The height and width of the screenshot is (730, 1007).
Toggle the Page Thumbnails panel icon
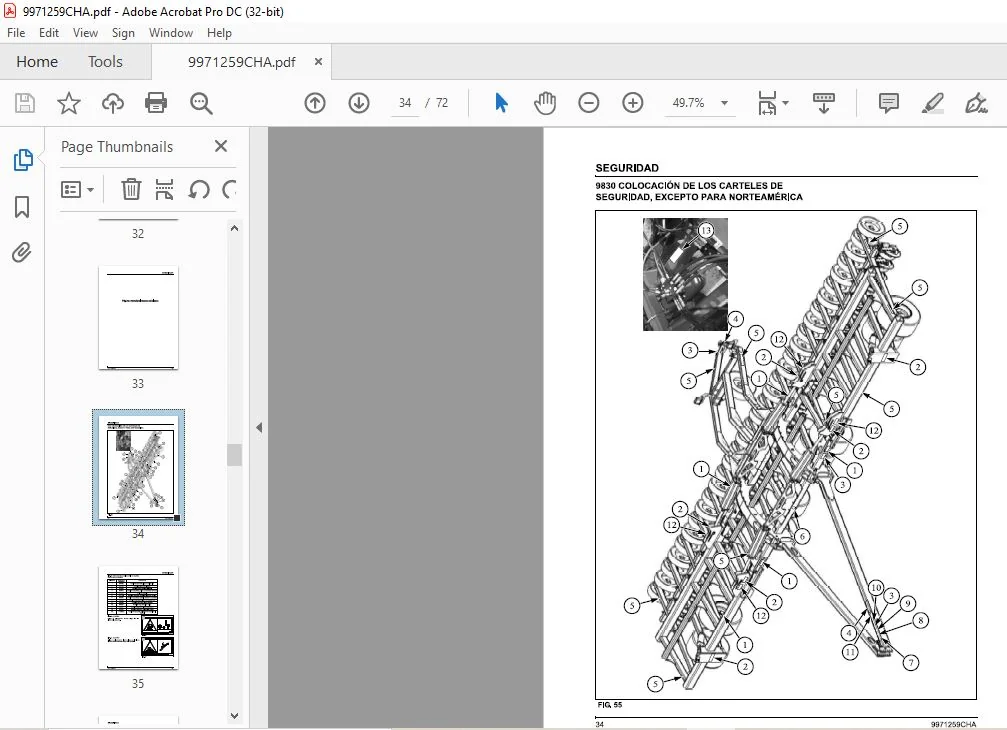click(x=23, y=159)
